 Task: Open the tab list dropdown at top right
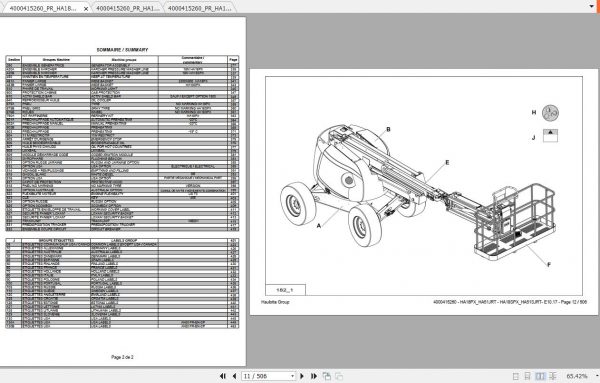[x=592, y=6]
